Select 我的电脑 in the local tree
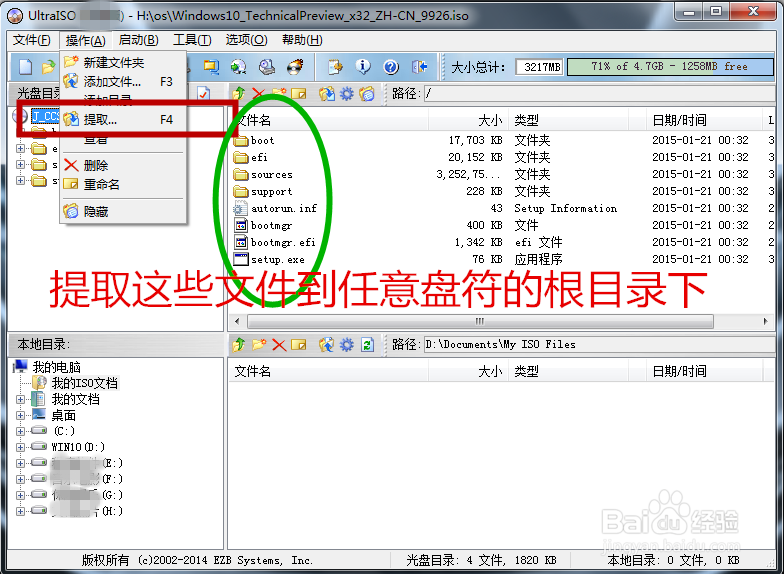Screen dimensions: 784x574 (x=56, y=367)
